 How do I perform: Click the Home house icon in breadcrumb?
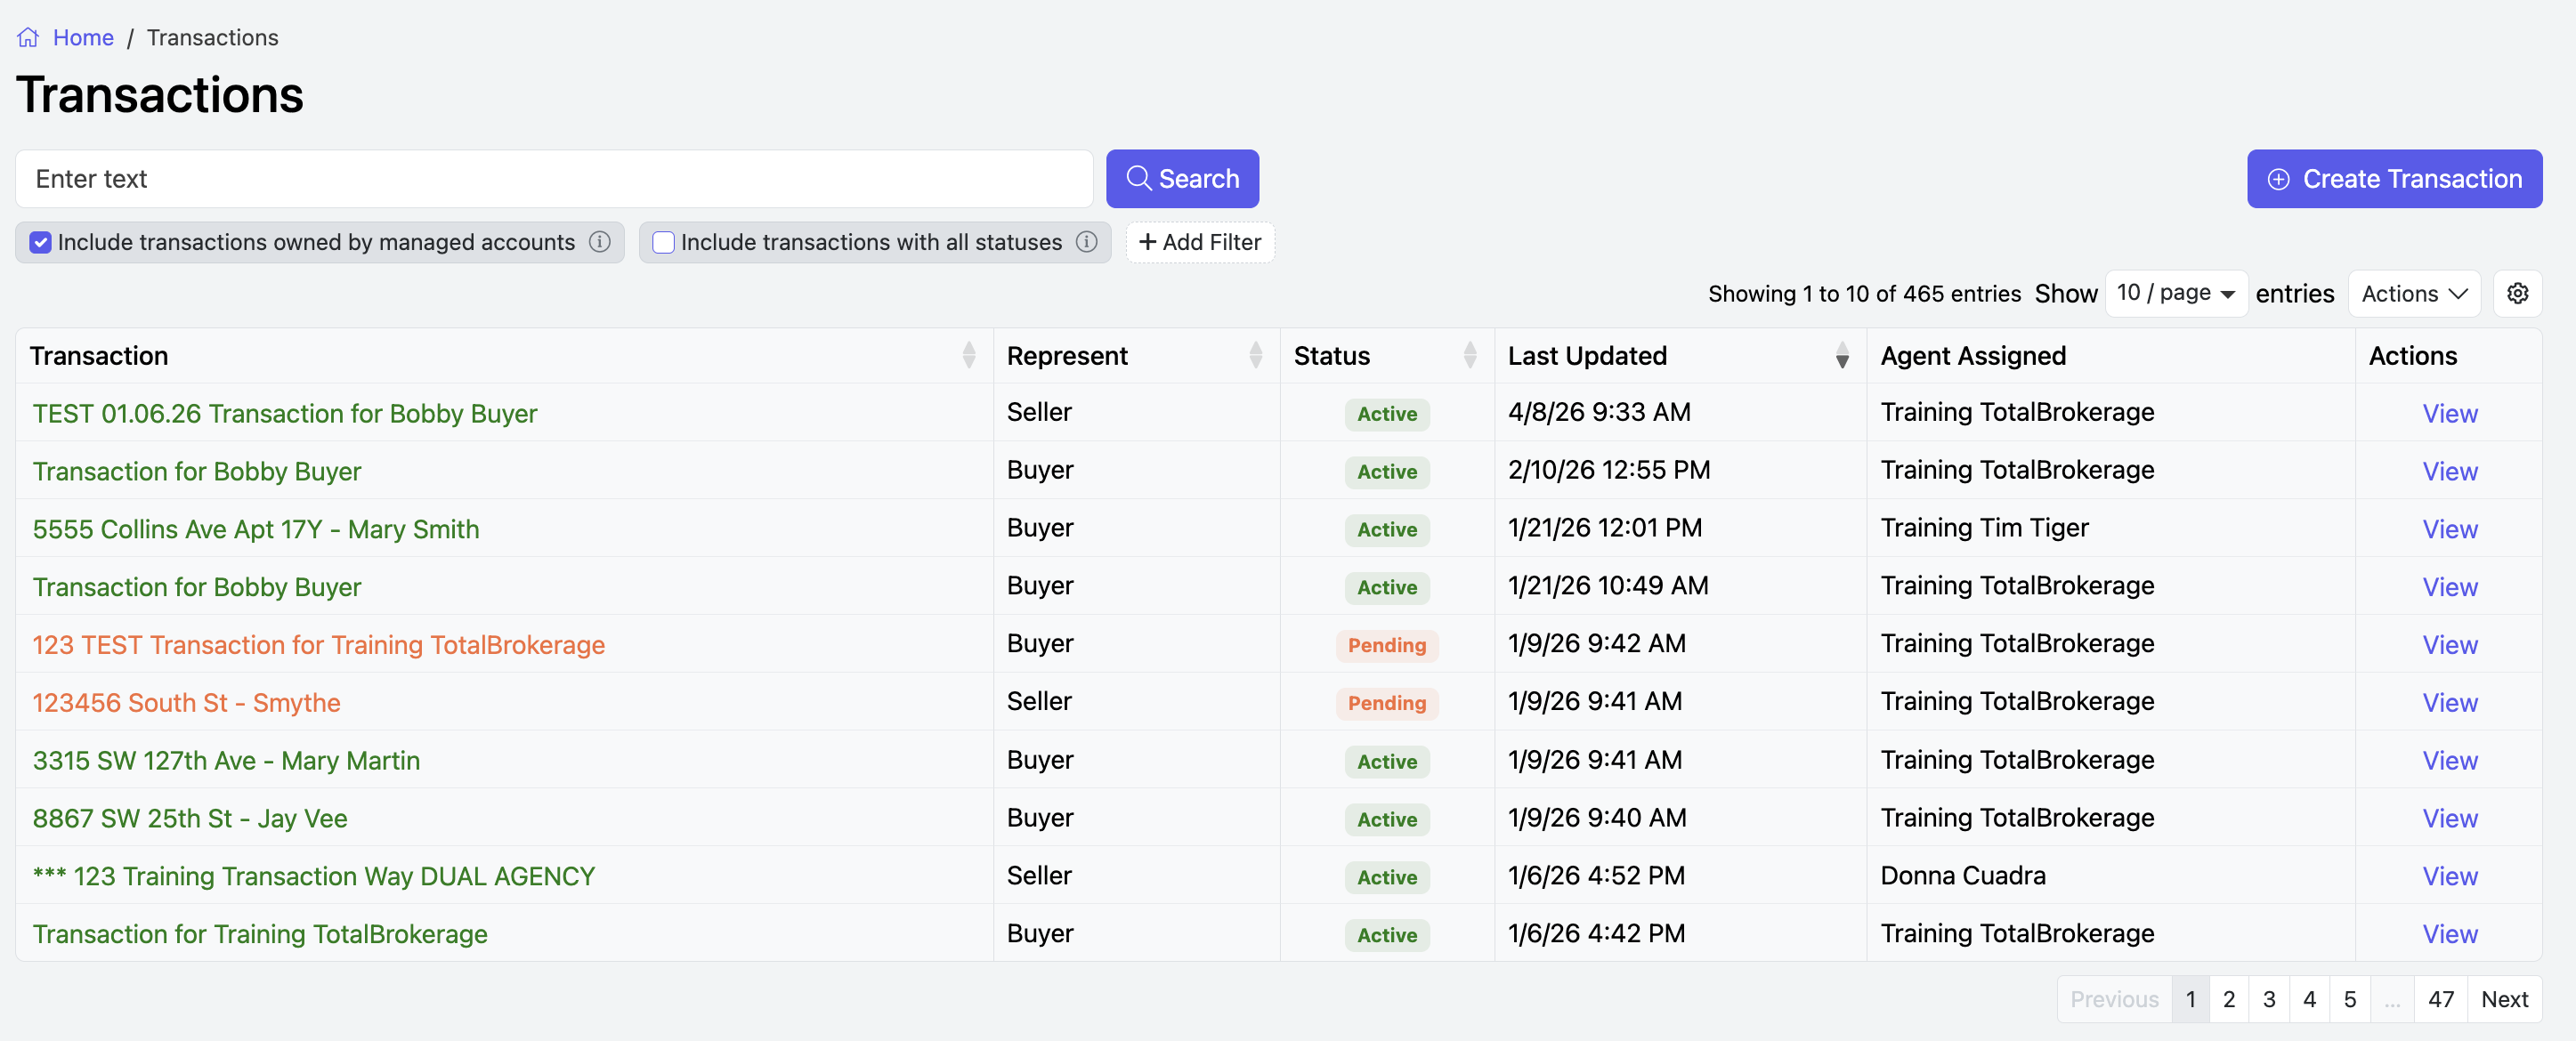[x=28, y=38]
